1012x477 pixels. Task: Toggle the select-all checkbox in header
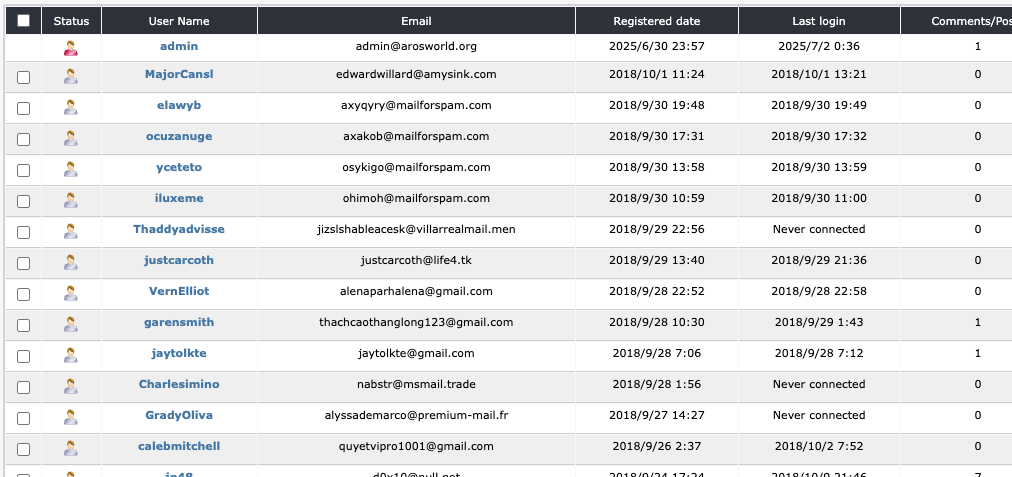(24, 21)
